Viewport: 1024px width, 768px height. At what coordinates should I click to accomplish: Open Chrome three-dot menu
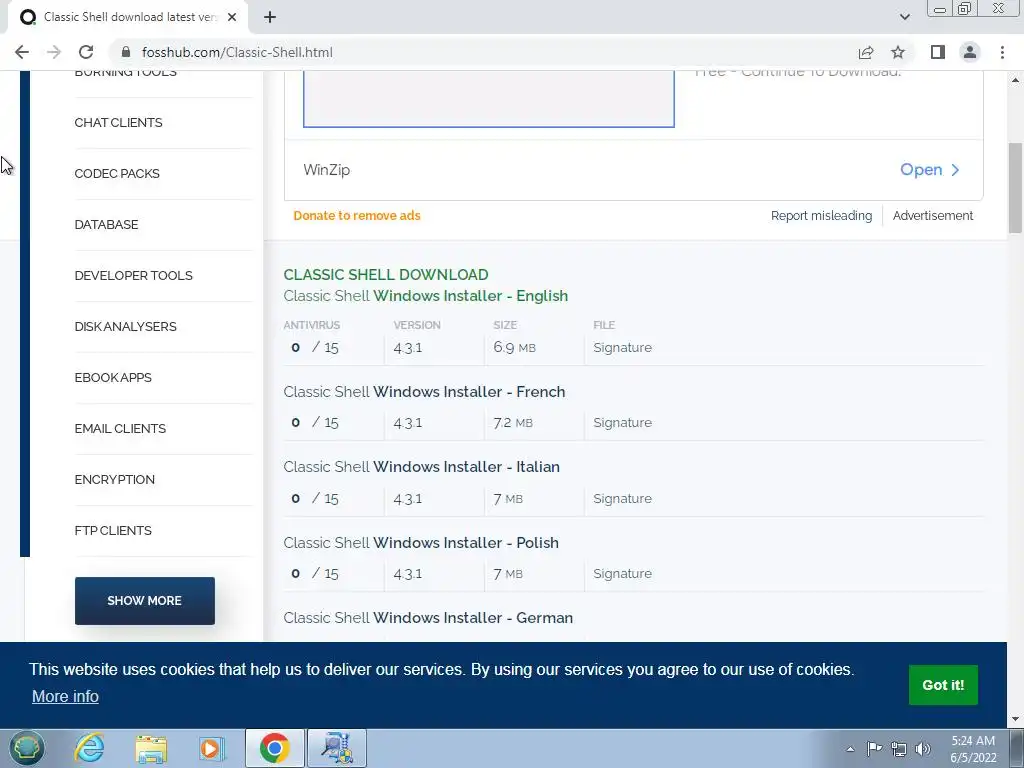point(1002,52)
